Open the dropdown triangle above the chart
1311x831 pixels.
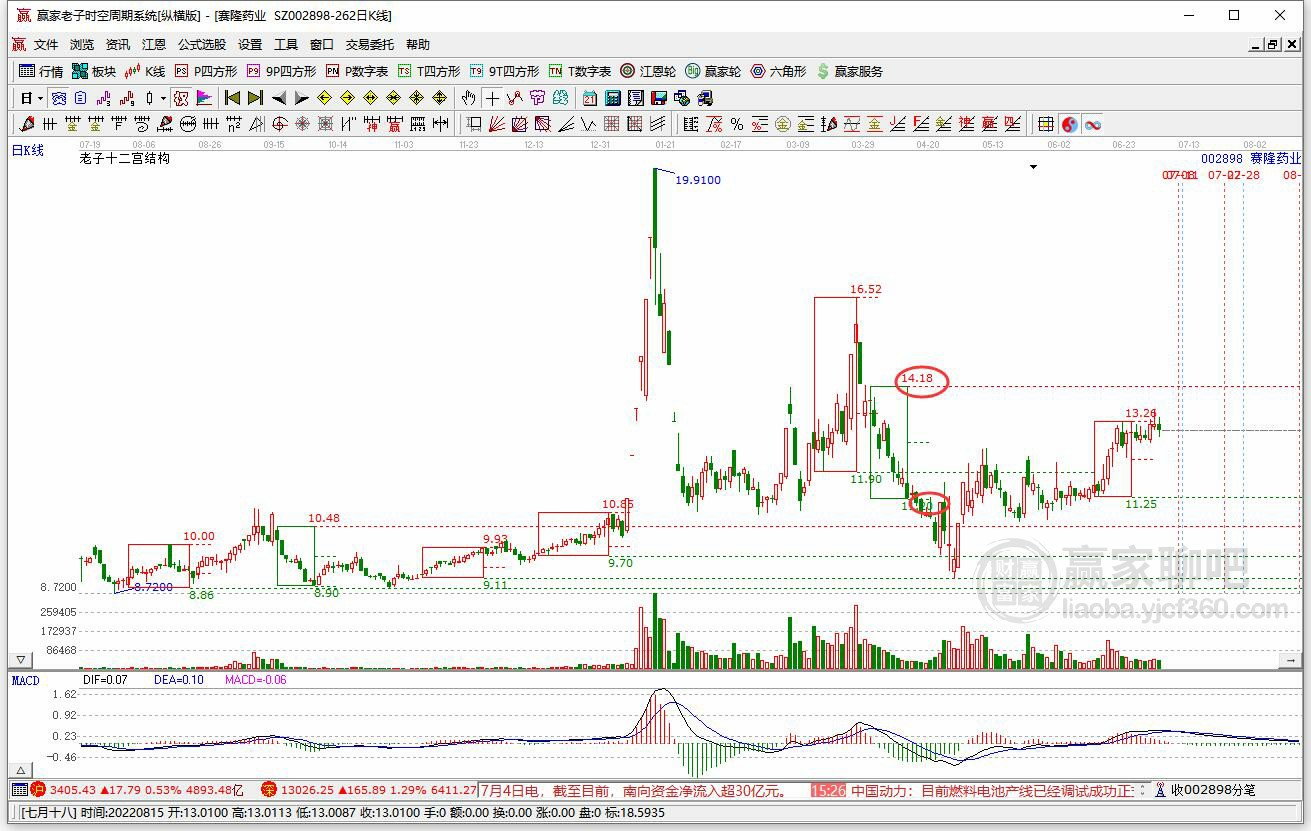[1033, 168]
